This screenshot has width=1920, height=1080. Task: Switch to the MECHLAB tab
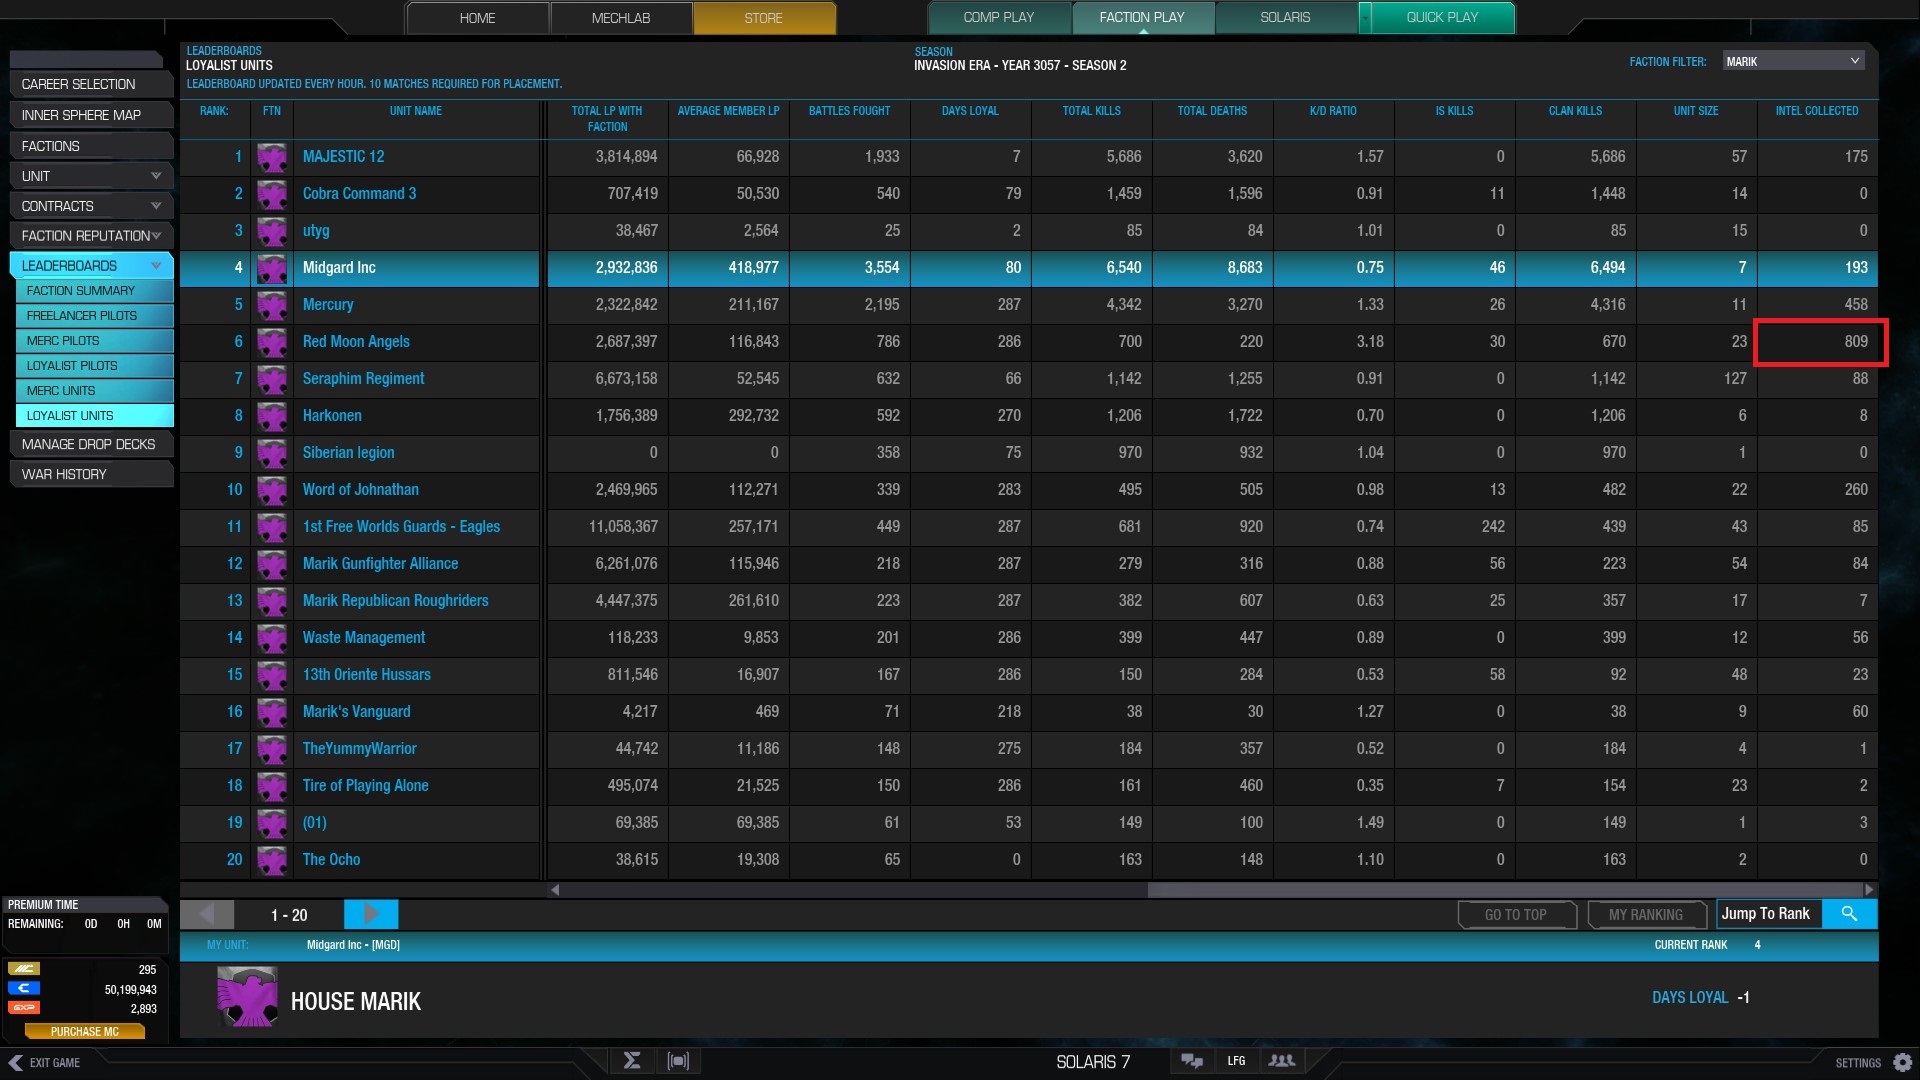(621, 18)
